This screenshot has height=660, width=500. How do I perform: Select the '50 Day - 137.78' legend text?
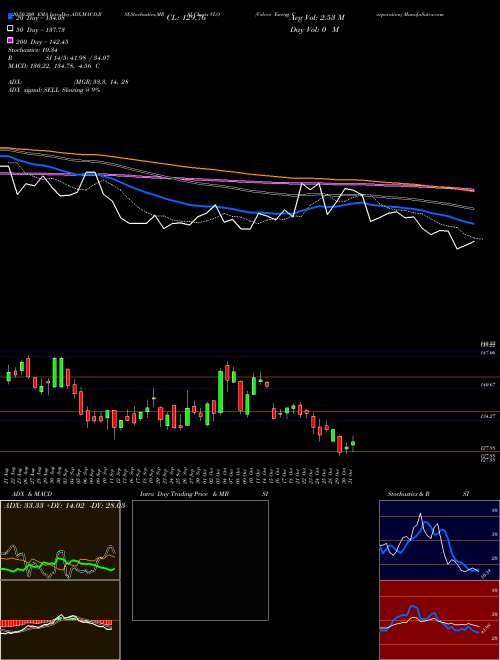coord(41,29)
